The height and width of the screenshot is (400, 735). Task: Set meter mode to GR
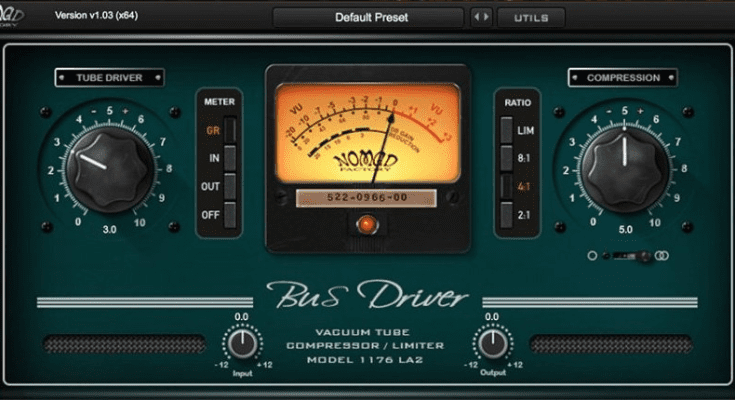230,130
